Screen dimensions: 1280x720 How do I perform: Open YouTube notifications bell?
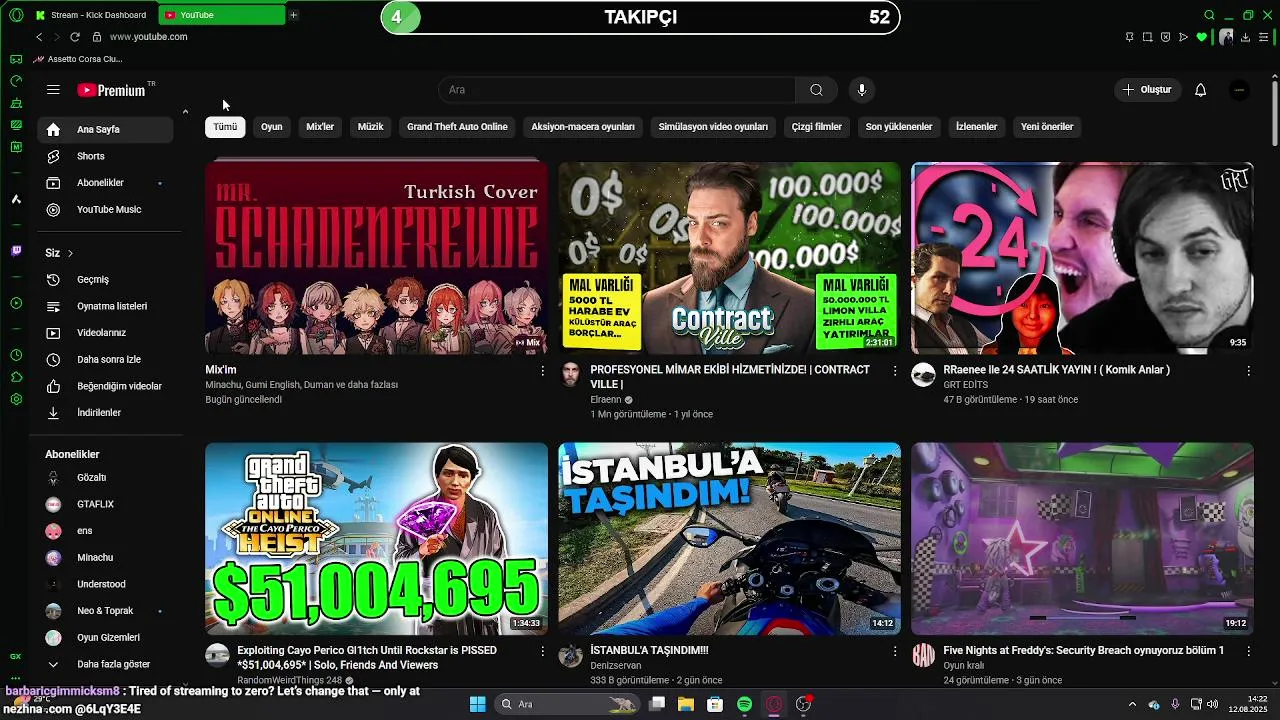1200,90
